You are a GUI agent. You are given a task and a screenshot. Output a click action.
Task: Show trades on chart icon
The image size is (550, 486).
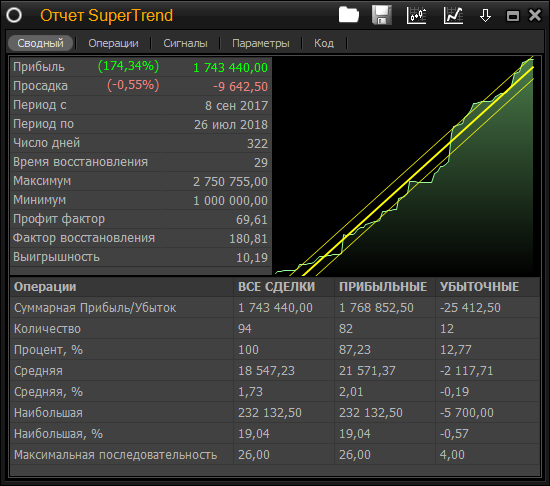pos(416,15)
